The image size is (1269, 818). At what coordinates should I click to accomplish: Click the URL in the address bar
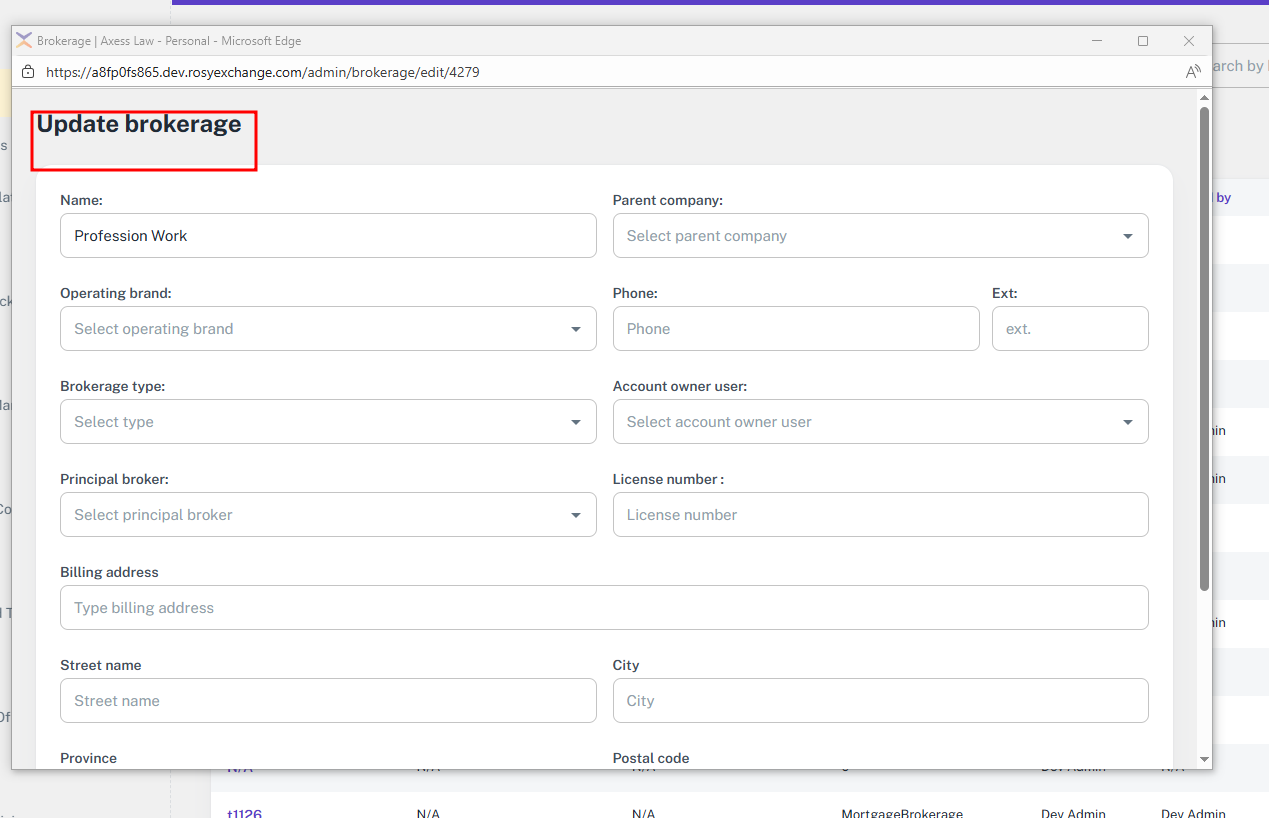(263, 72)
